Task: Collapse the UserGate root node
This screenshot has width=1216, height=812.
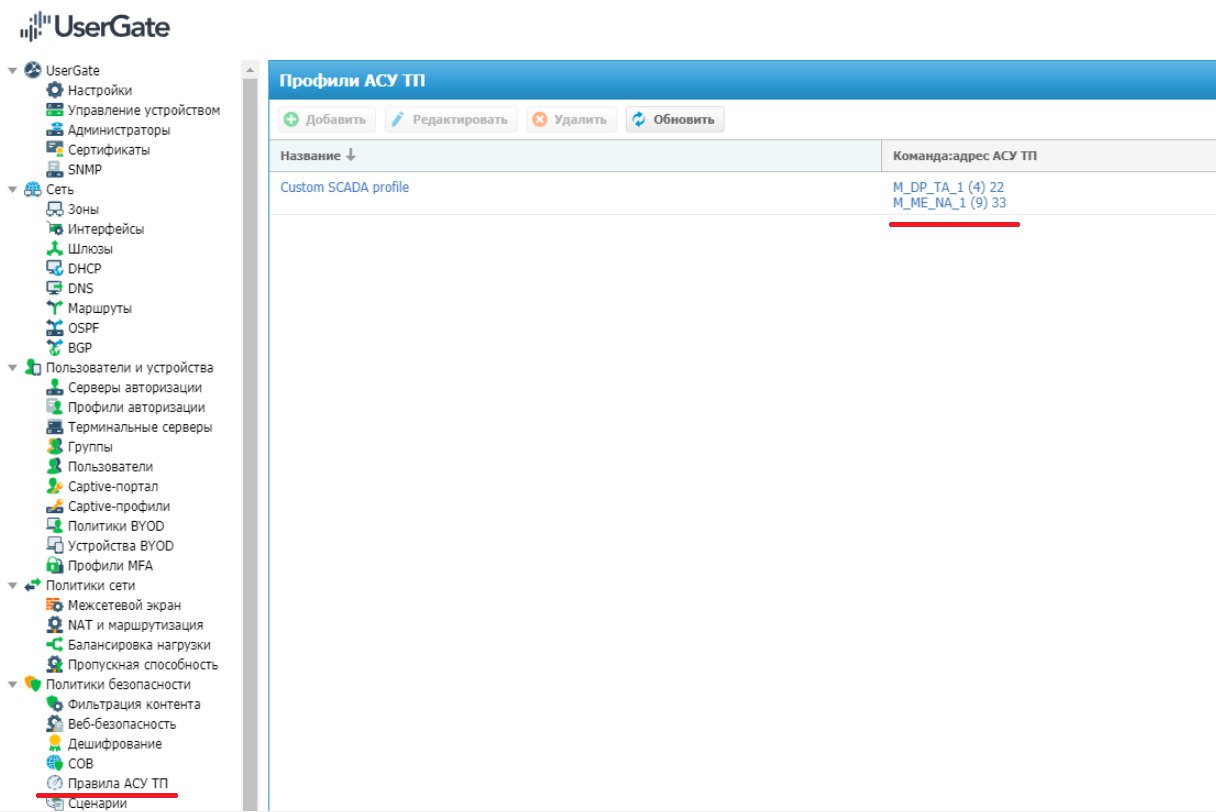Action: coord(13,71)
